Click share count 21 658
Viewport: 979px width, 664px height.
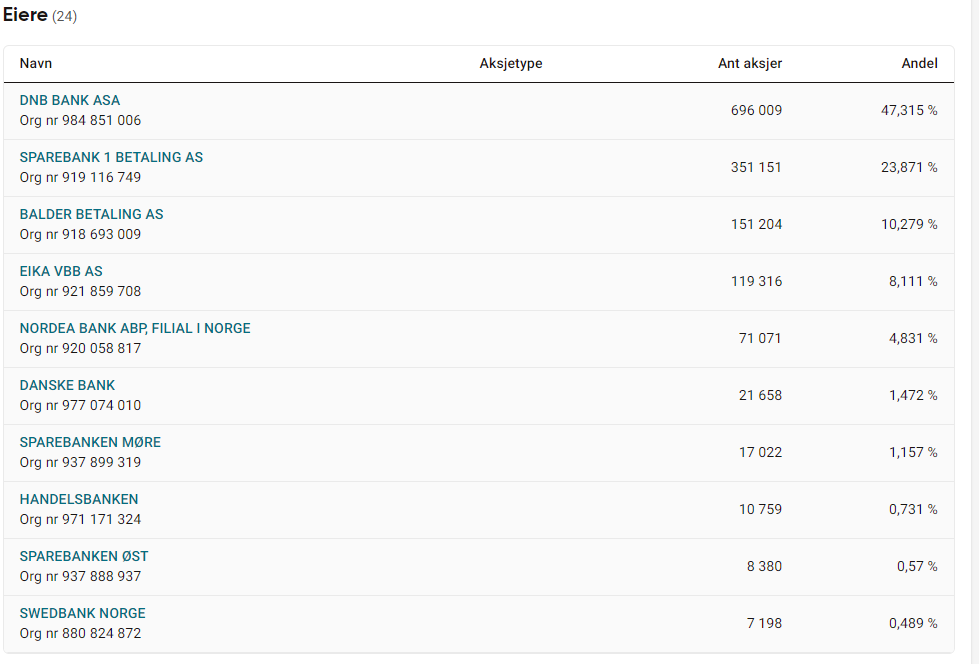click(x=760, y=395)
